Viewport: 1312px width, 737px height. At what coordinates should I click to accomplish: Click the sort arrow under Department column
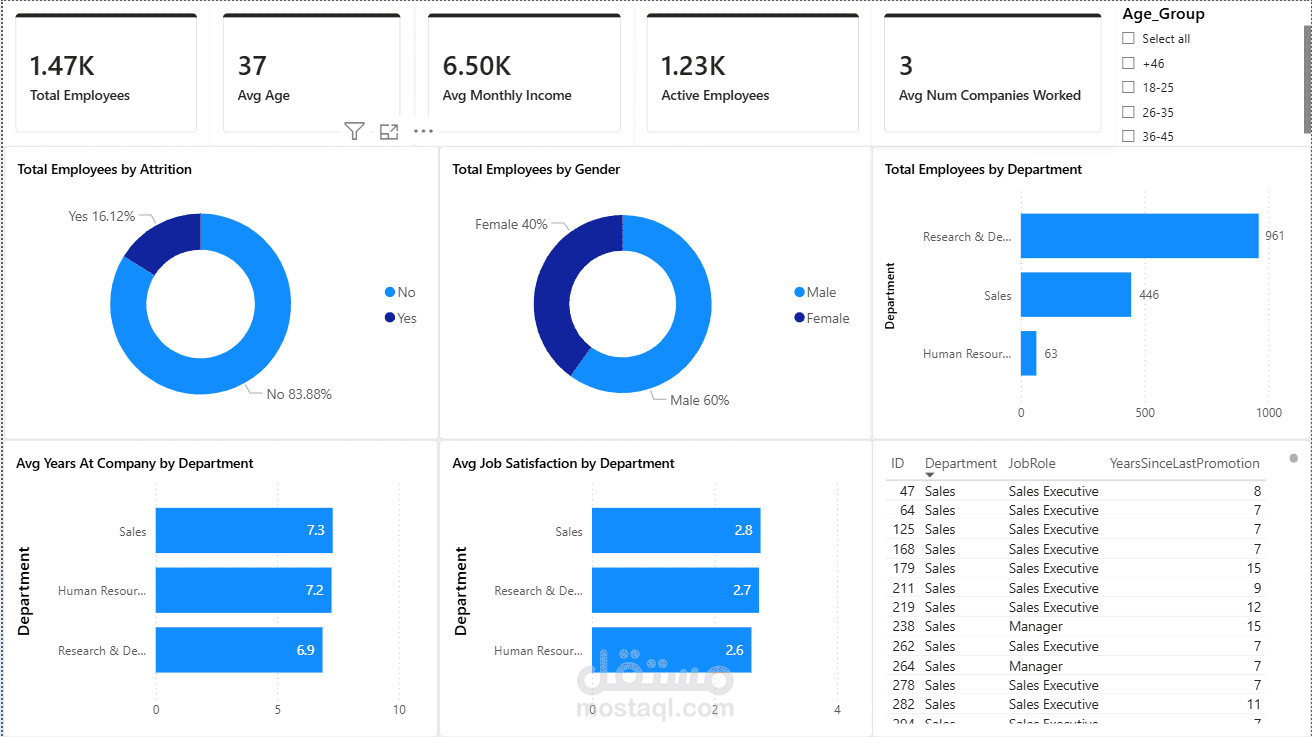pyautogui.click(x=930, y=475)
